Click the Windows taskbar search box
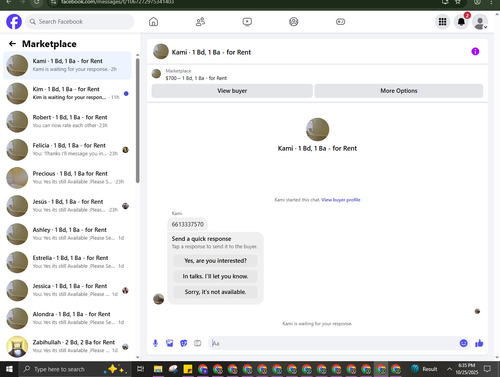This screenshot has height=377, width=500. (76, 369)
